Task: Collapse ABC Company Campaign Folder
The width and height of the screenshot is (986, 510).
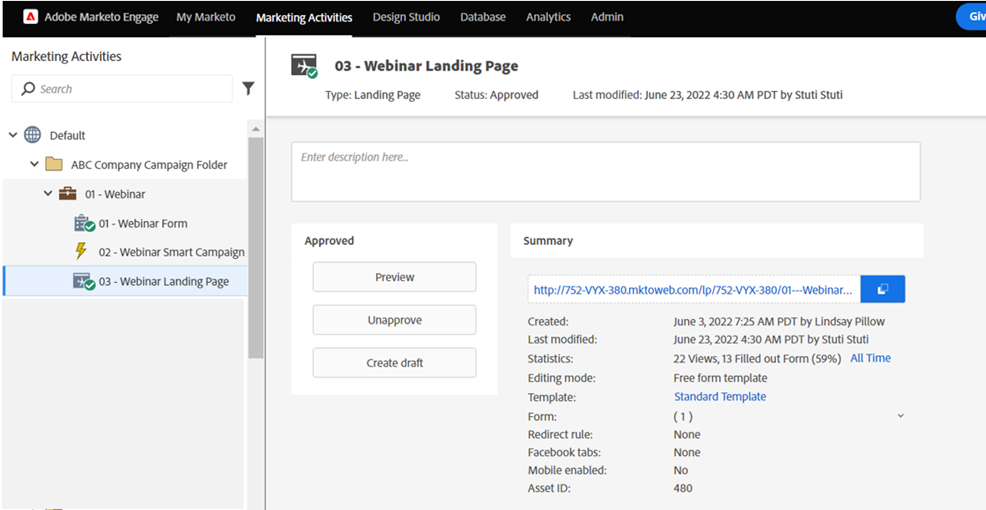Action: [x=35, y=164]
